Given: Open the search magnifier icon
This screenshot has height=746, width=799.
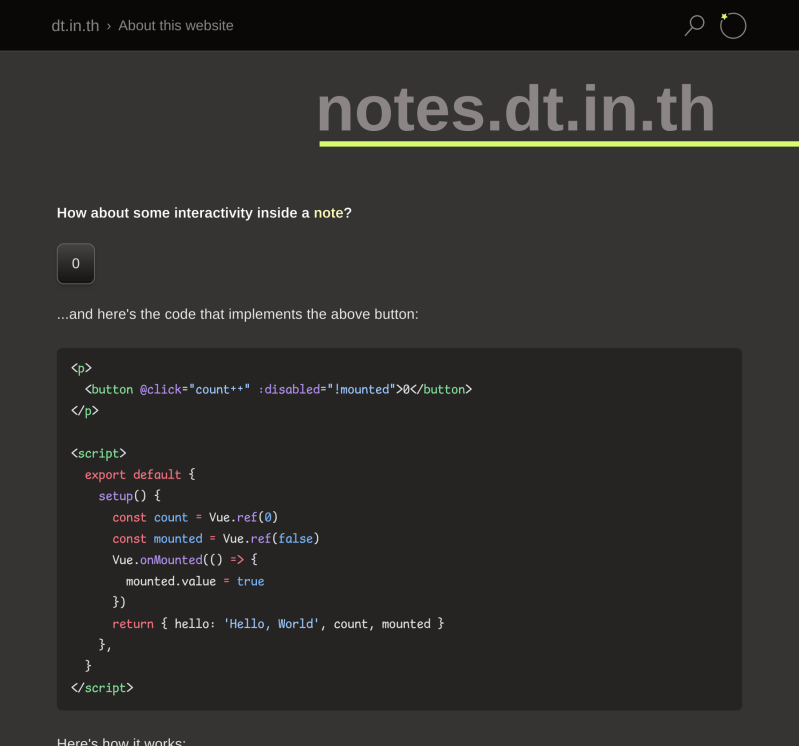Looking at the screenshot, I should pyautogui.click(x=694, y=25).
